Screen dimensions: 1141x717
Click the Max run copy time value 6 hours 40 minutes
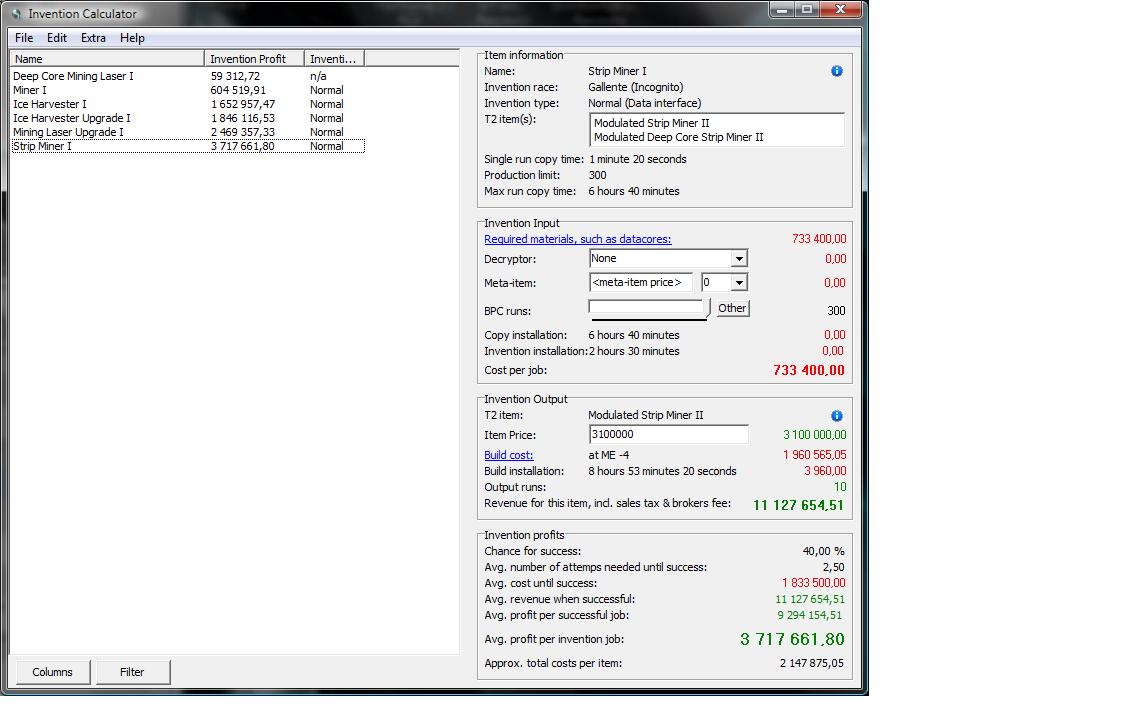(x=633, y=191)
